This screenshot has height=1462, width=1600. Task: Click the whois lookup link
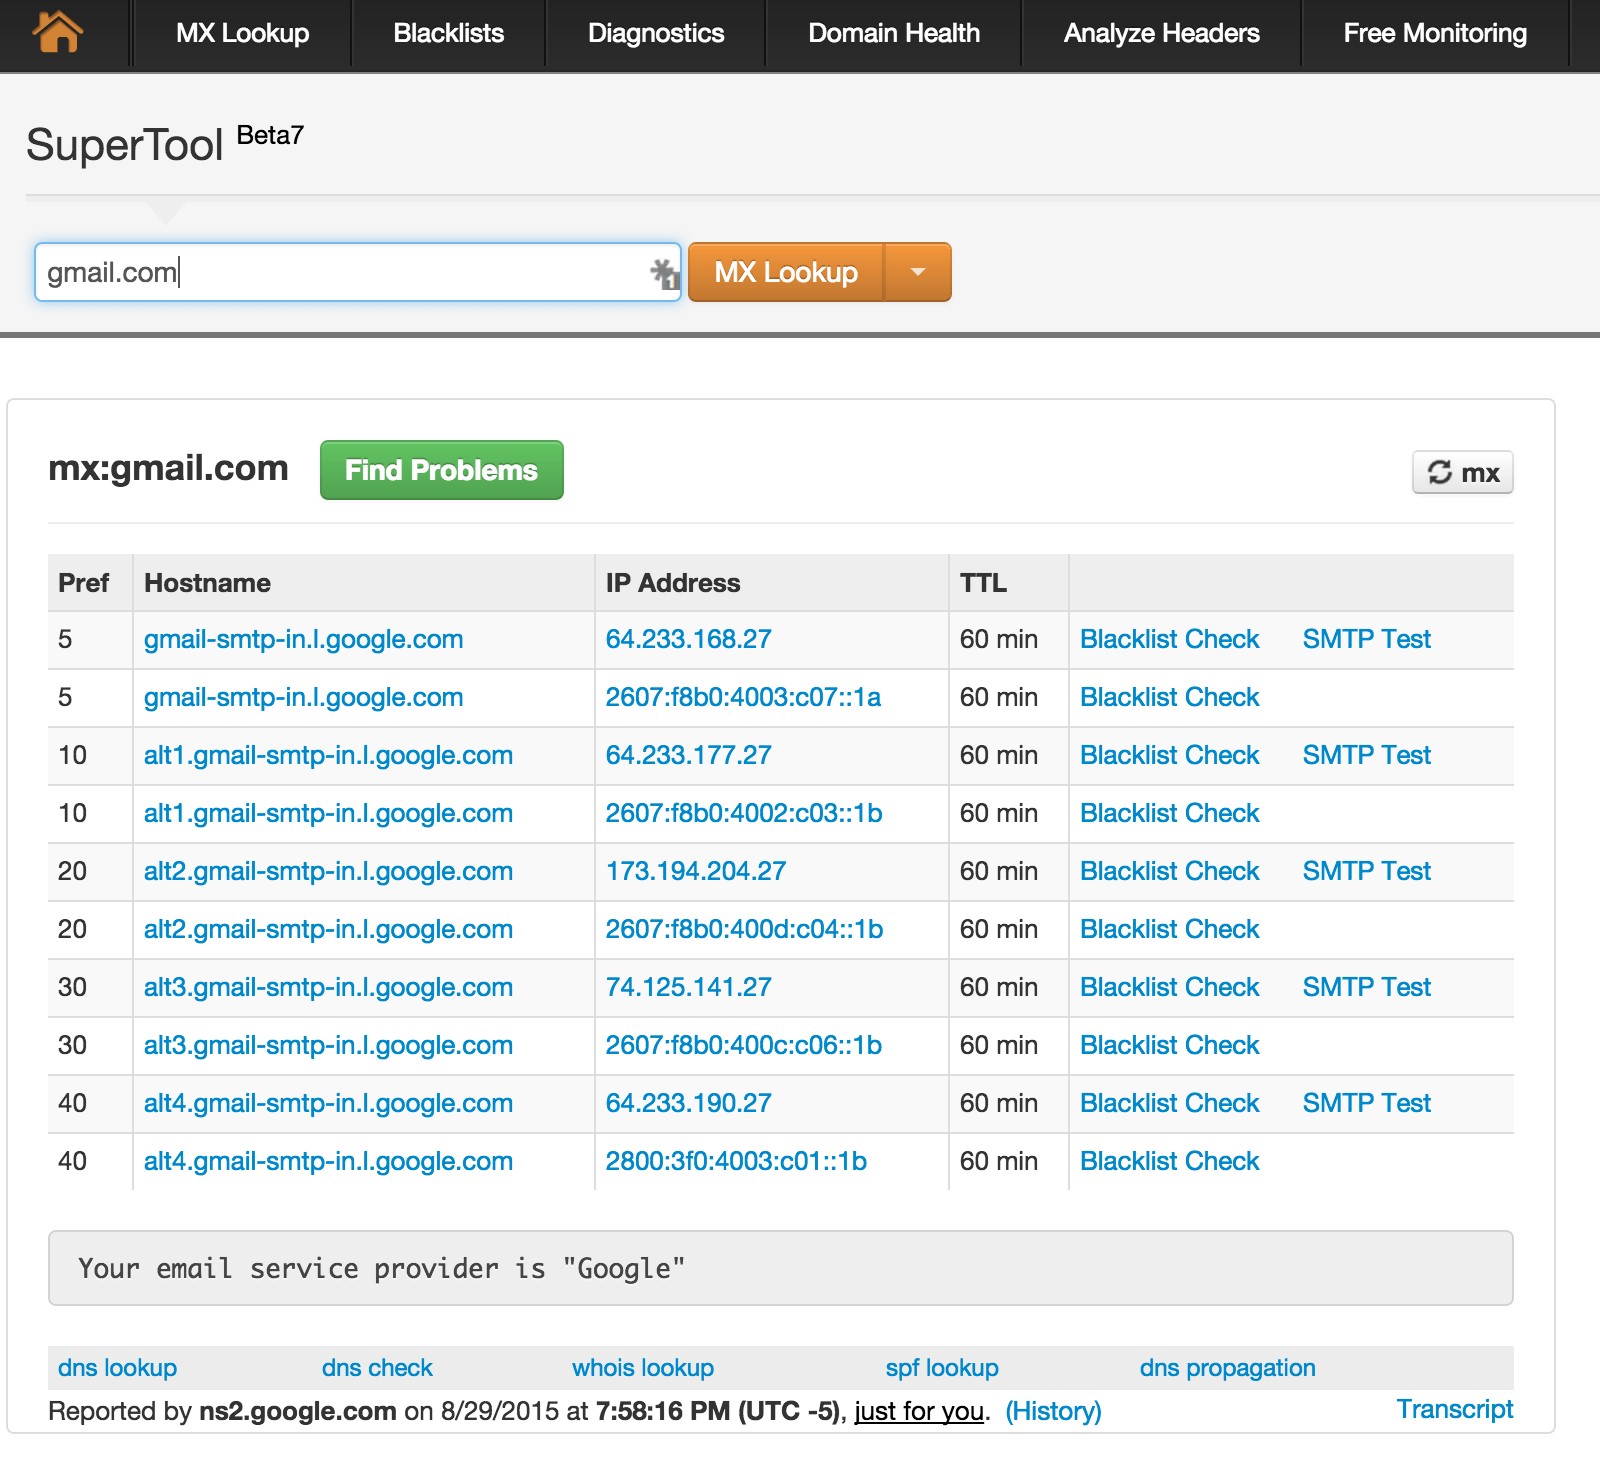[642, 1368]
